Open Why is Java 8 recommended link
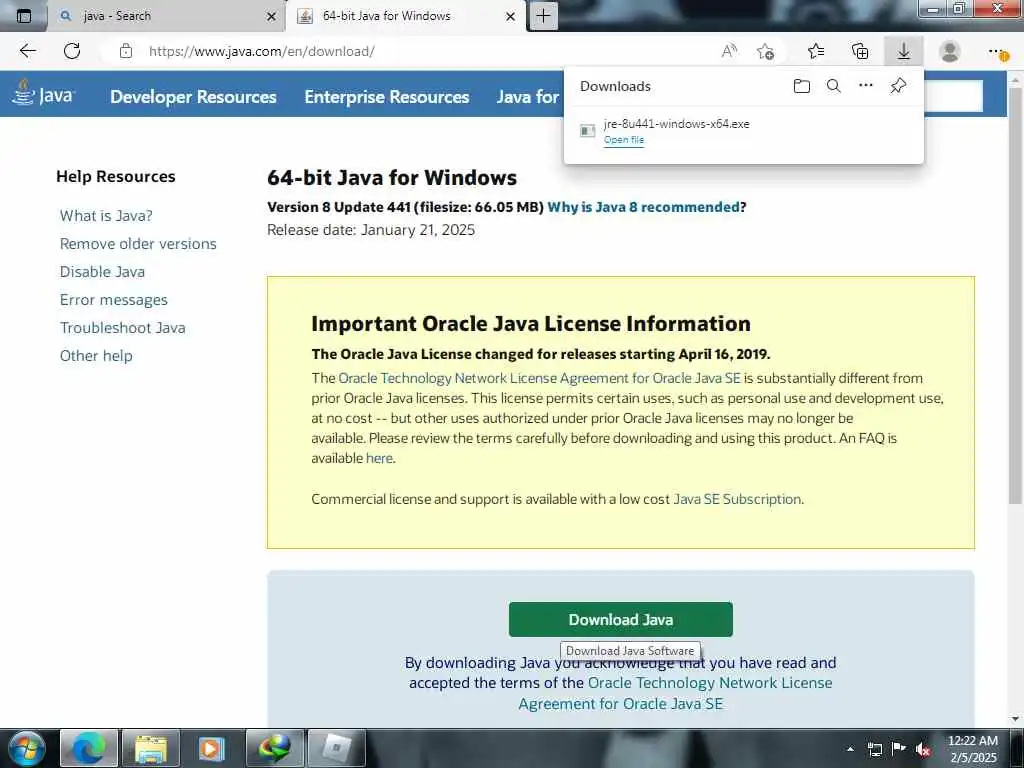1024x768 pixels. point(643,207)
